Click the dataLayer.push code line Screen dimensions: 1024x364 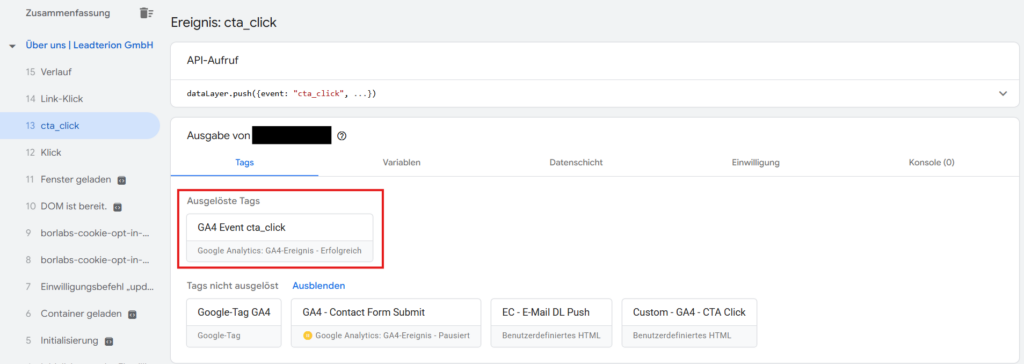(x=281, y=94)
